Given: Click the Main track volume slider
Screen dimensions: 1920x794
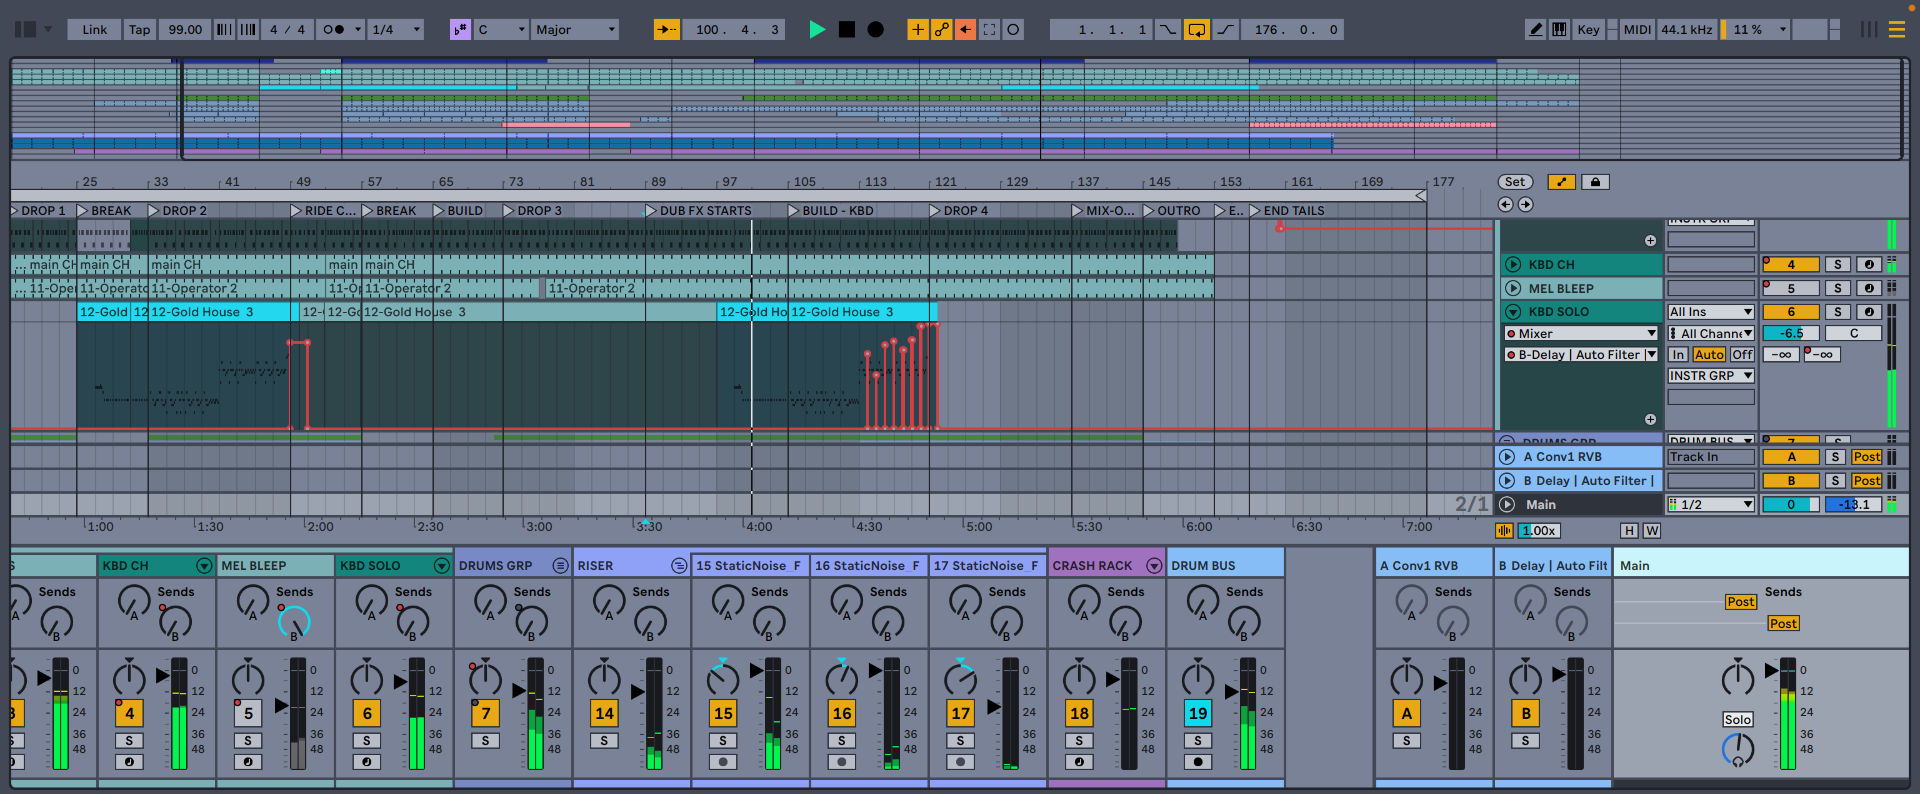Looking at the screenshot, I should 1790,505.
